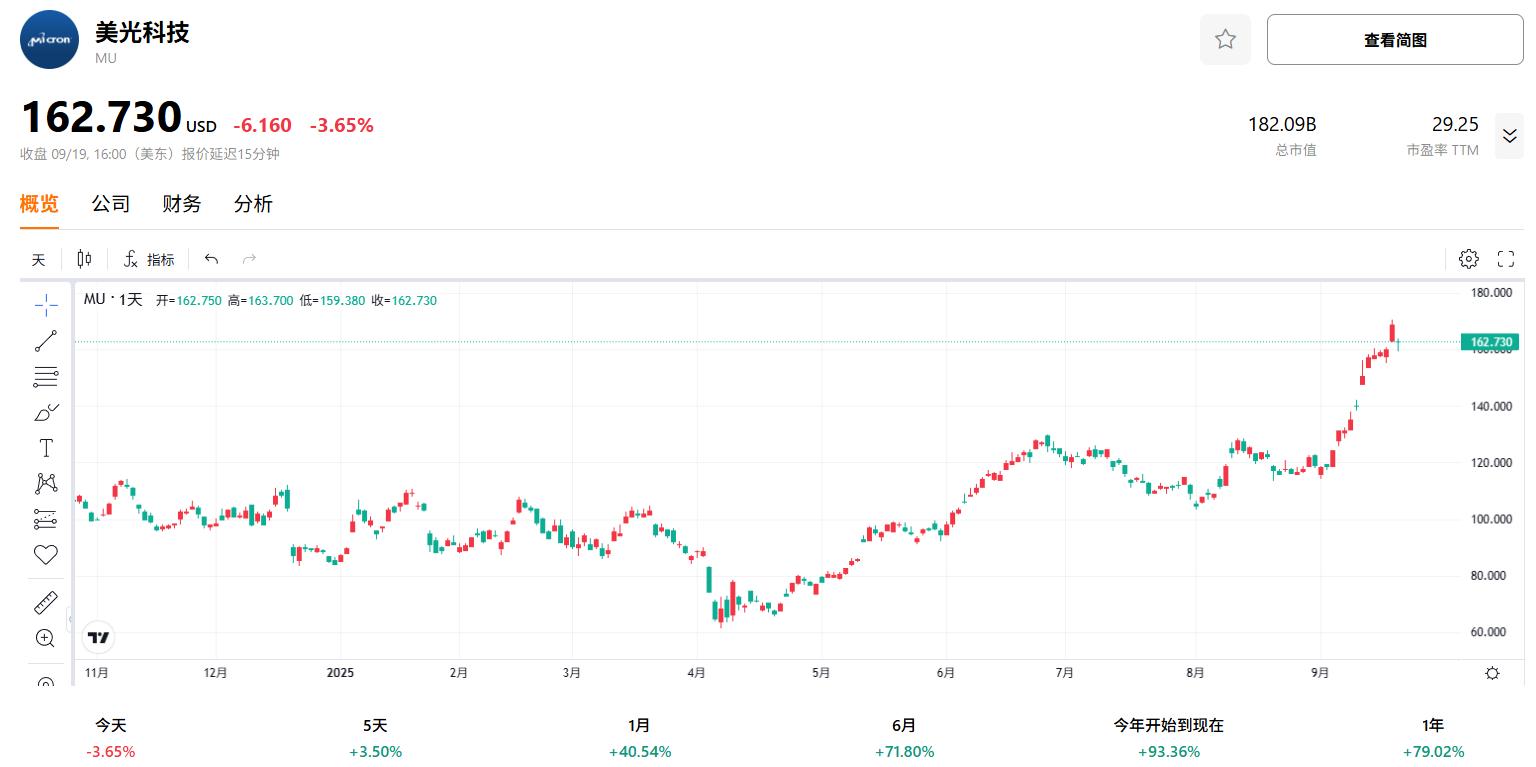Switch to the 财务 tab

coord(181,204)
